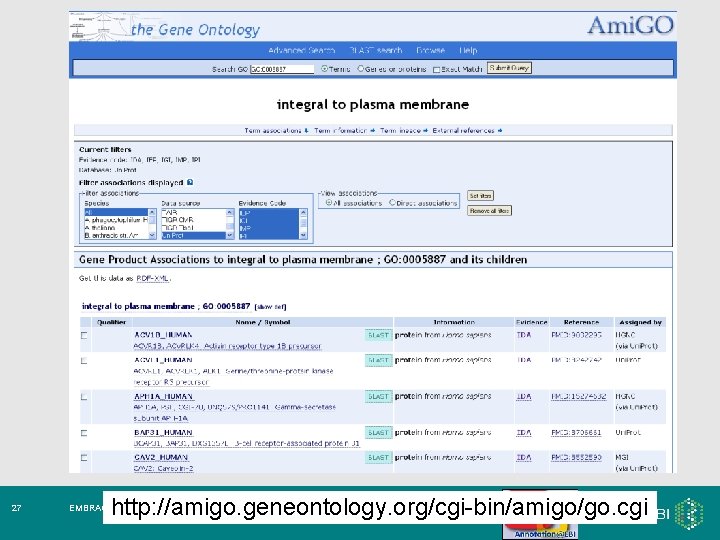Screen dimensions: 720x540
Task: Open the RDF-XML data link
Action: point(153,278)
